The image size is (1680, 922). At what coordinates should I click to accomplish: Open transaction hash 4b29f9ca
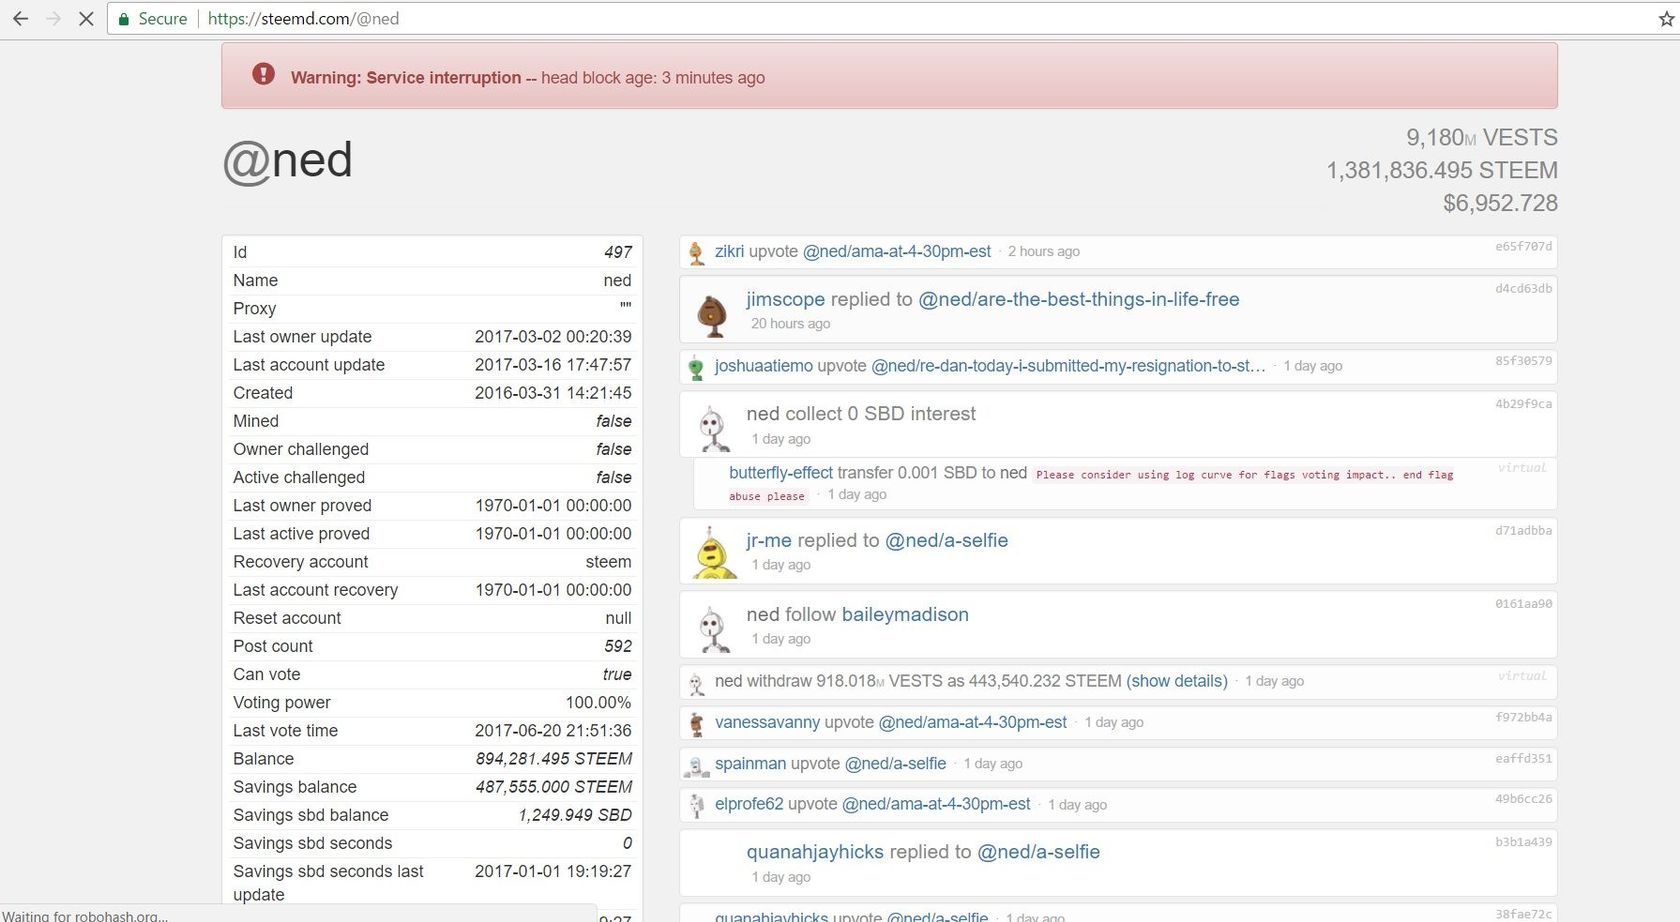(x=1524, y=404)
